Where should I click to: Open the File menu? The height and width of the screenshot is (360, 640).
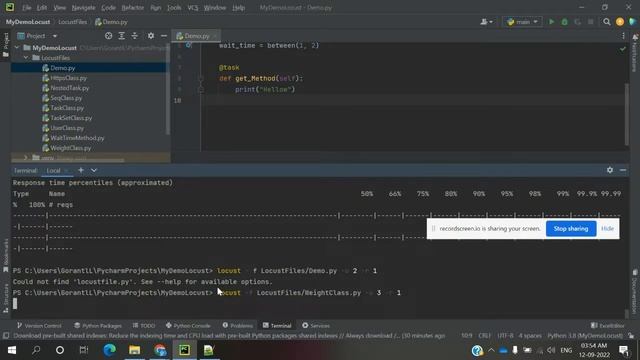click(27, 8)
